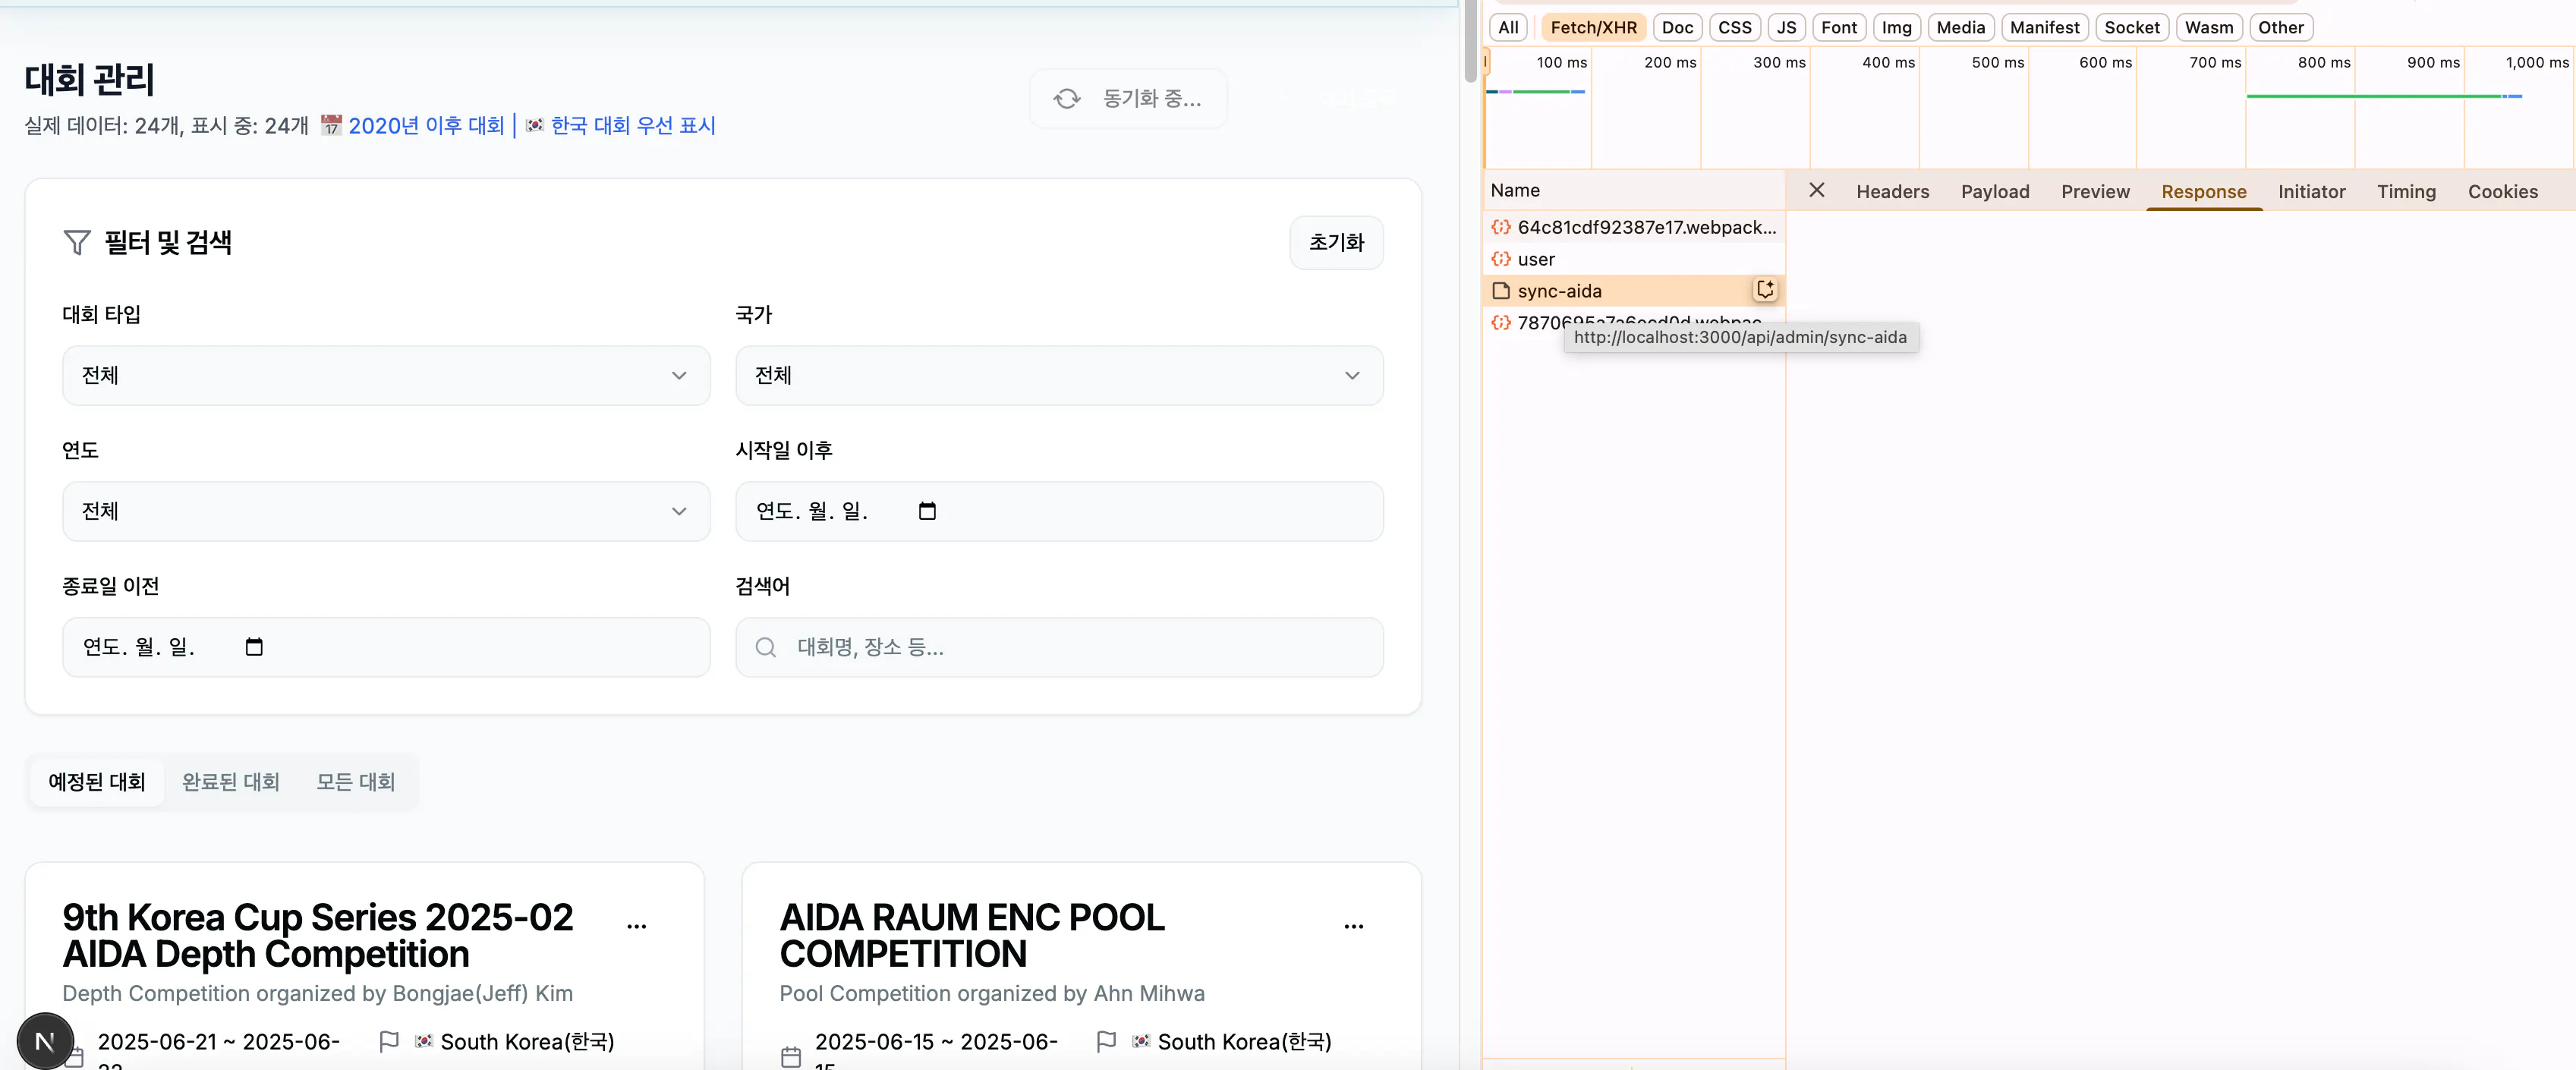Click the 검색어 search input field

[1059, 647]
